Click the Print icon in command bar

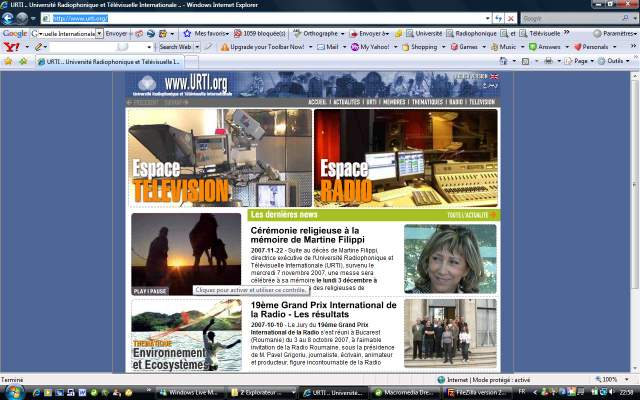click(x=549, y=61)
